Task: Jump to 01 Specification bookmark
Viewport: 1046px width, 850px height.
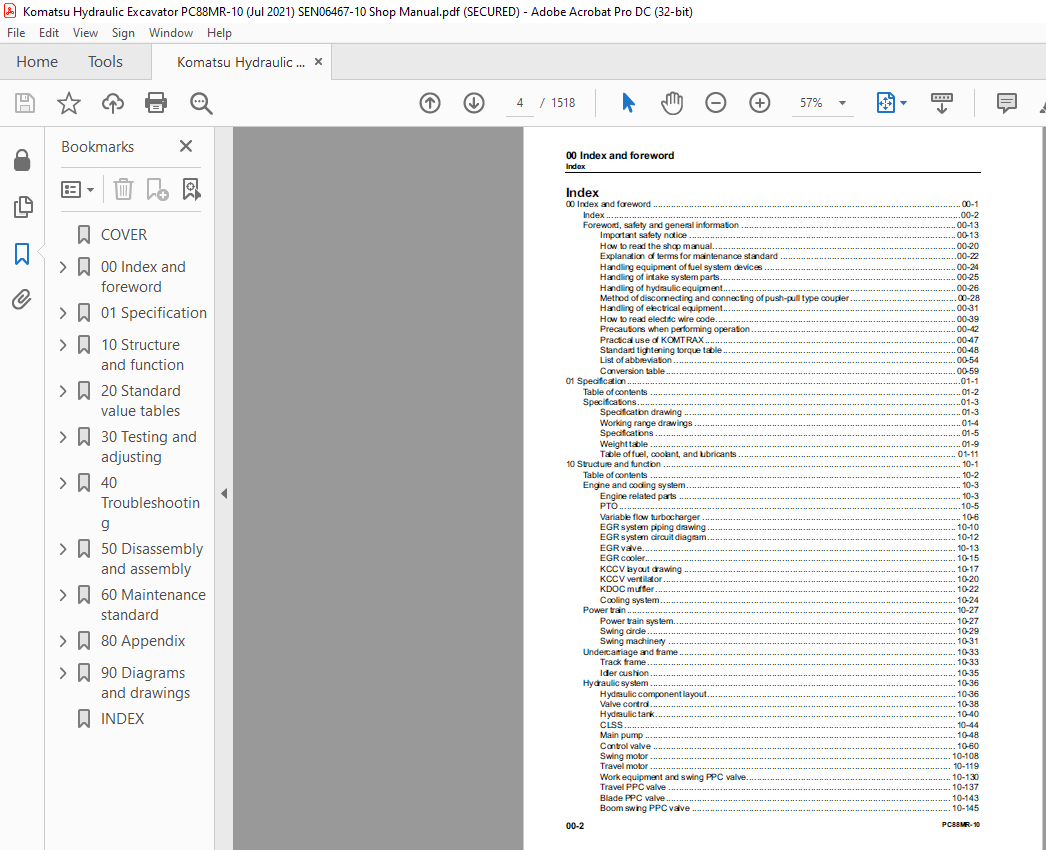Action: [154, 313]
